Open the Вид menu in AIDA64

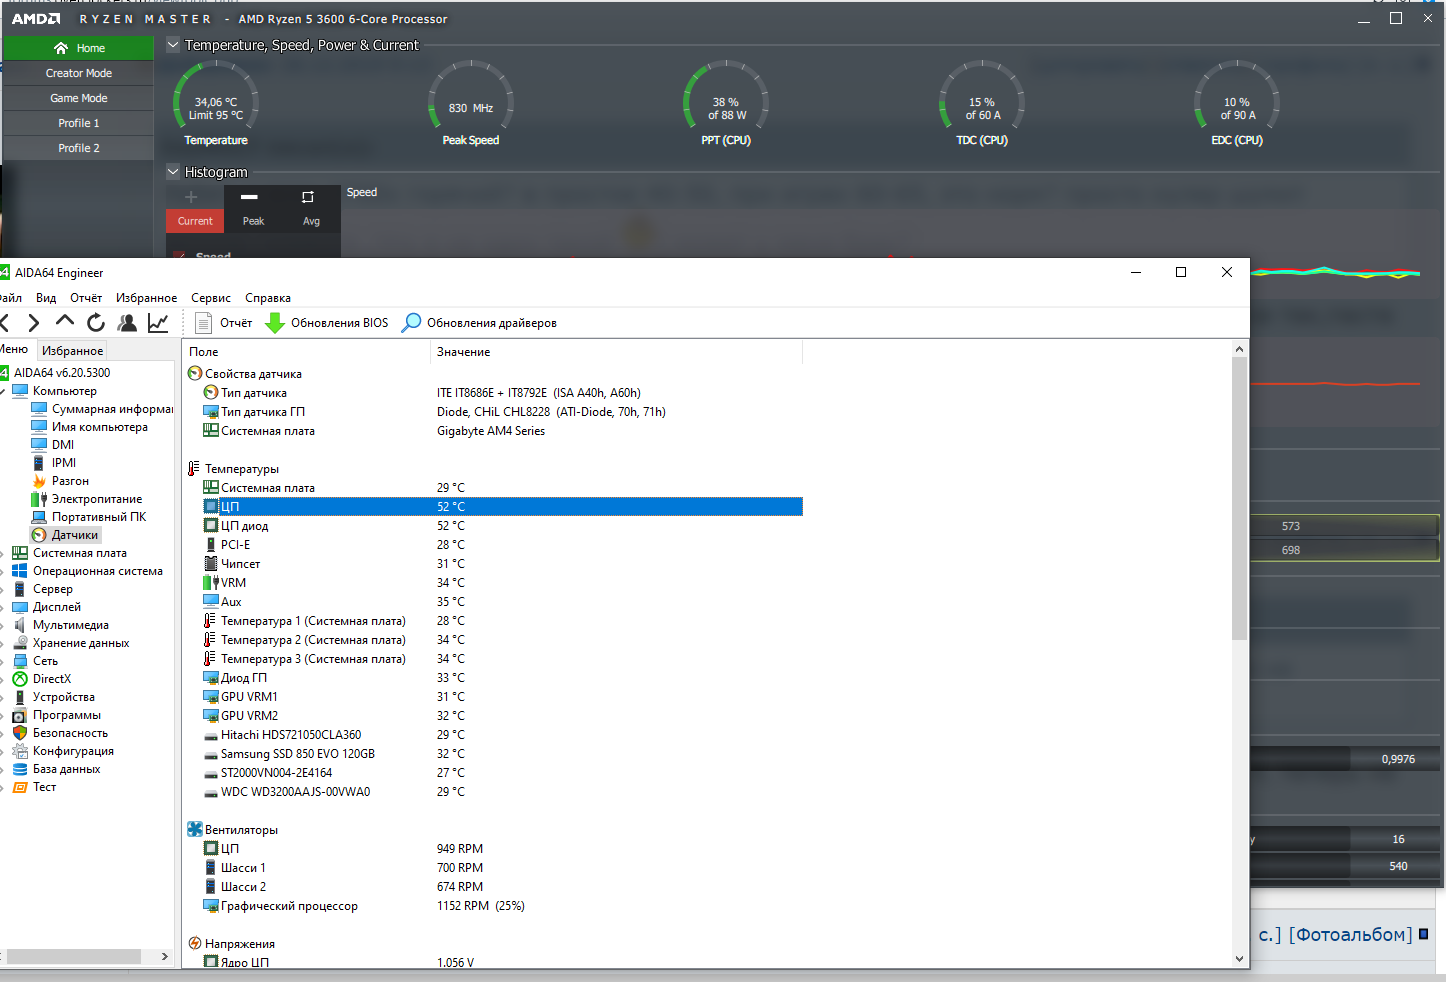[46, 298]
